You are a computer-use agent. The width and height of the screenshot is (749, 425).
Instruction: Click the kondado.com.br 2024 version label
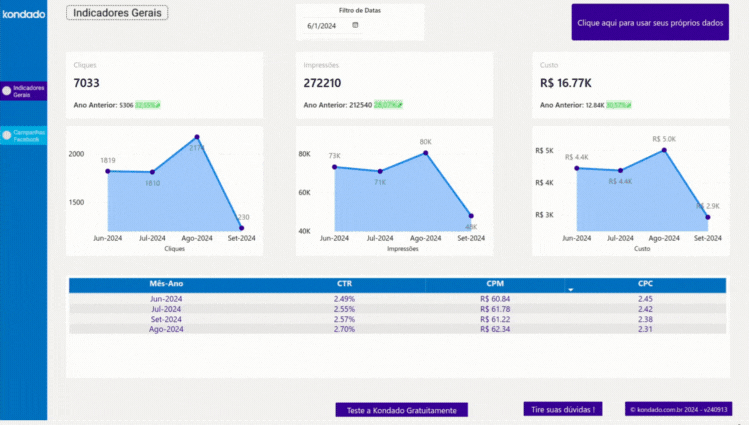click(x=679, y=409)
